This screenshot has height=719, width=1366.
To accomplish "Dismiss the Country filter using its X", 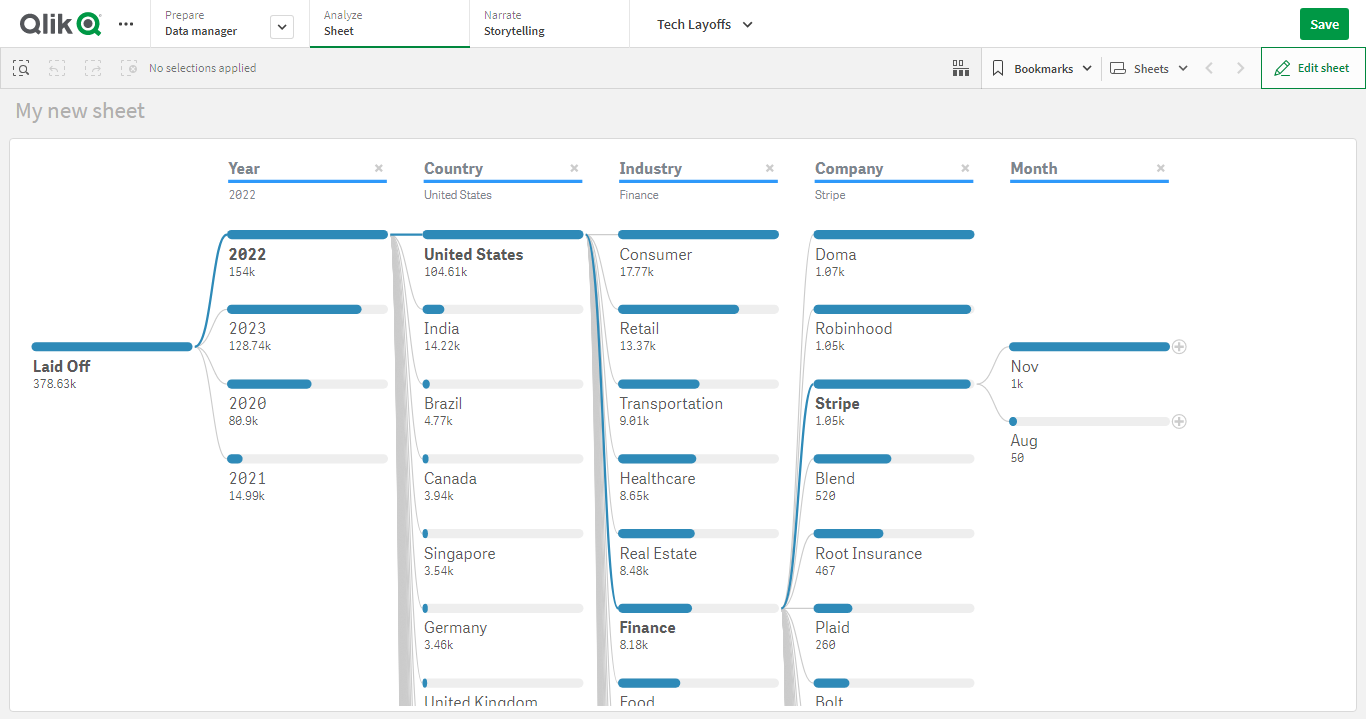I will 574,168.
